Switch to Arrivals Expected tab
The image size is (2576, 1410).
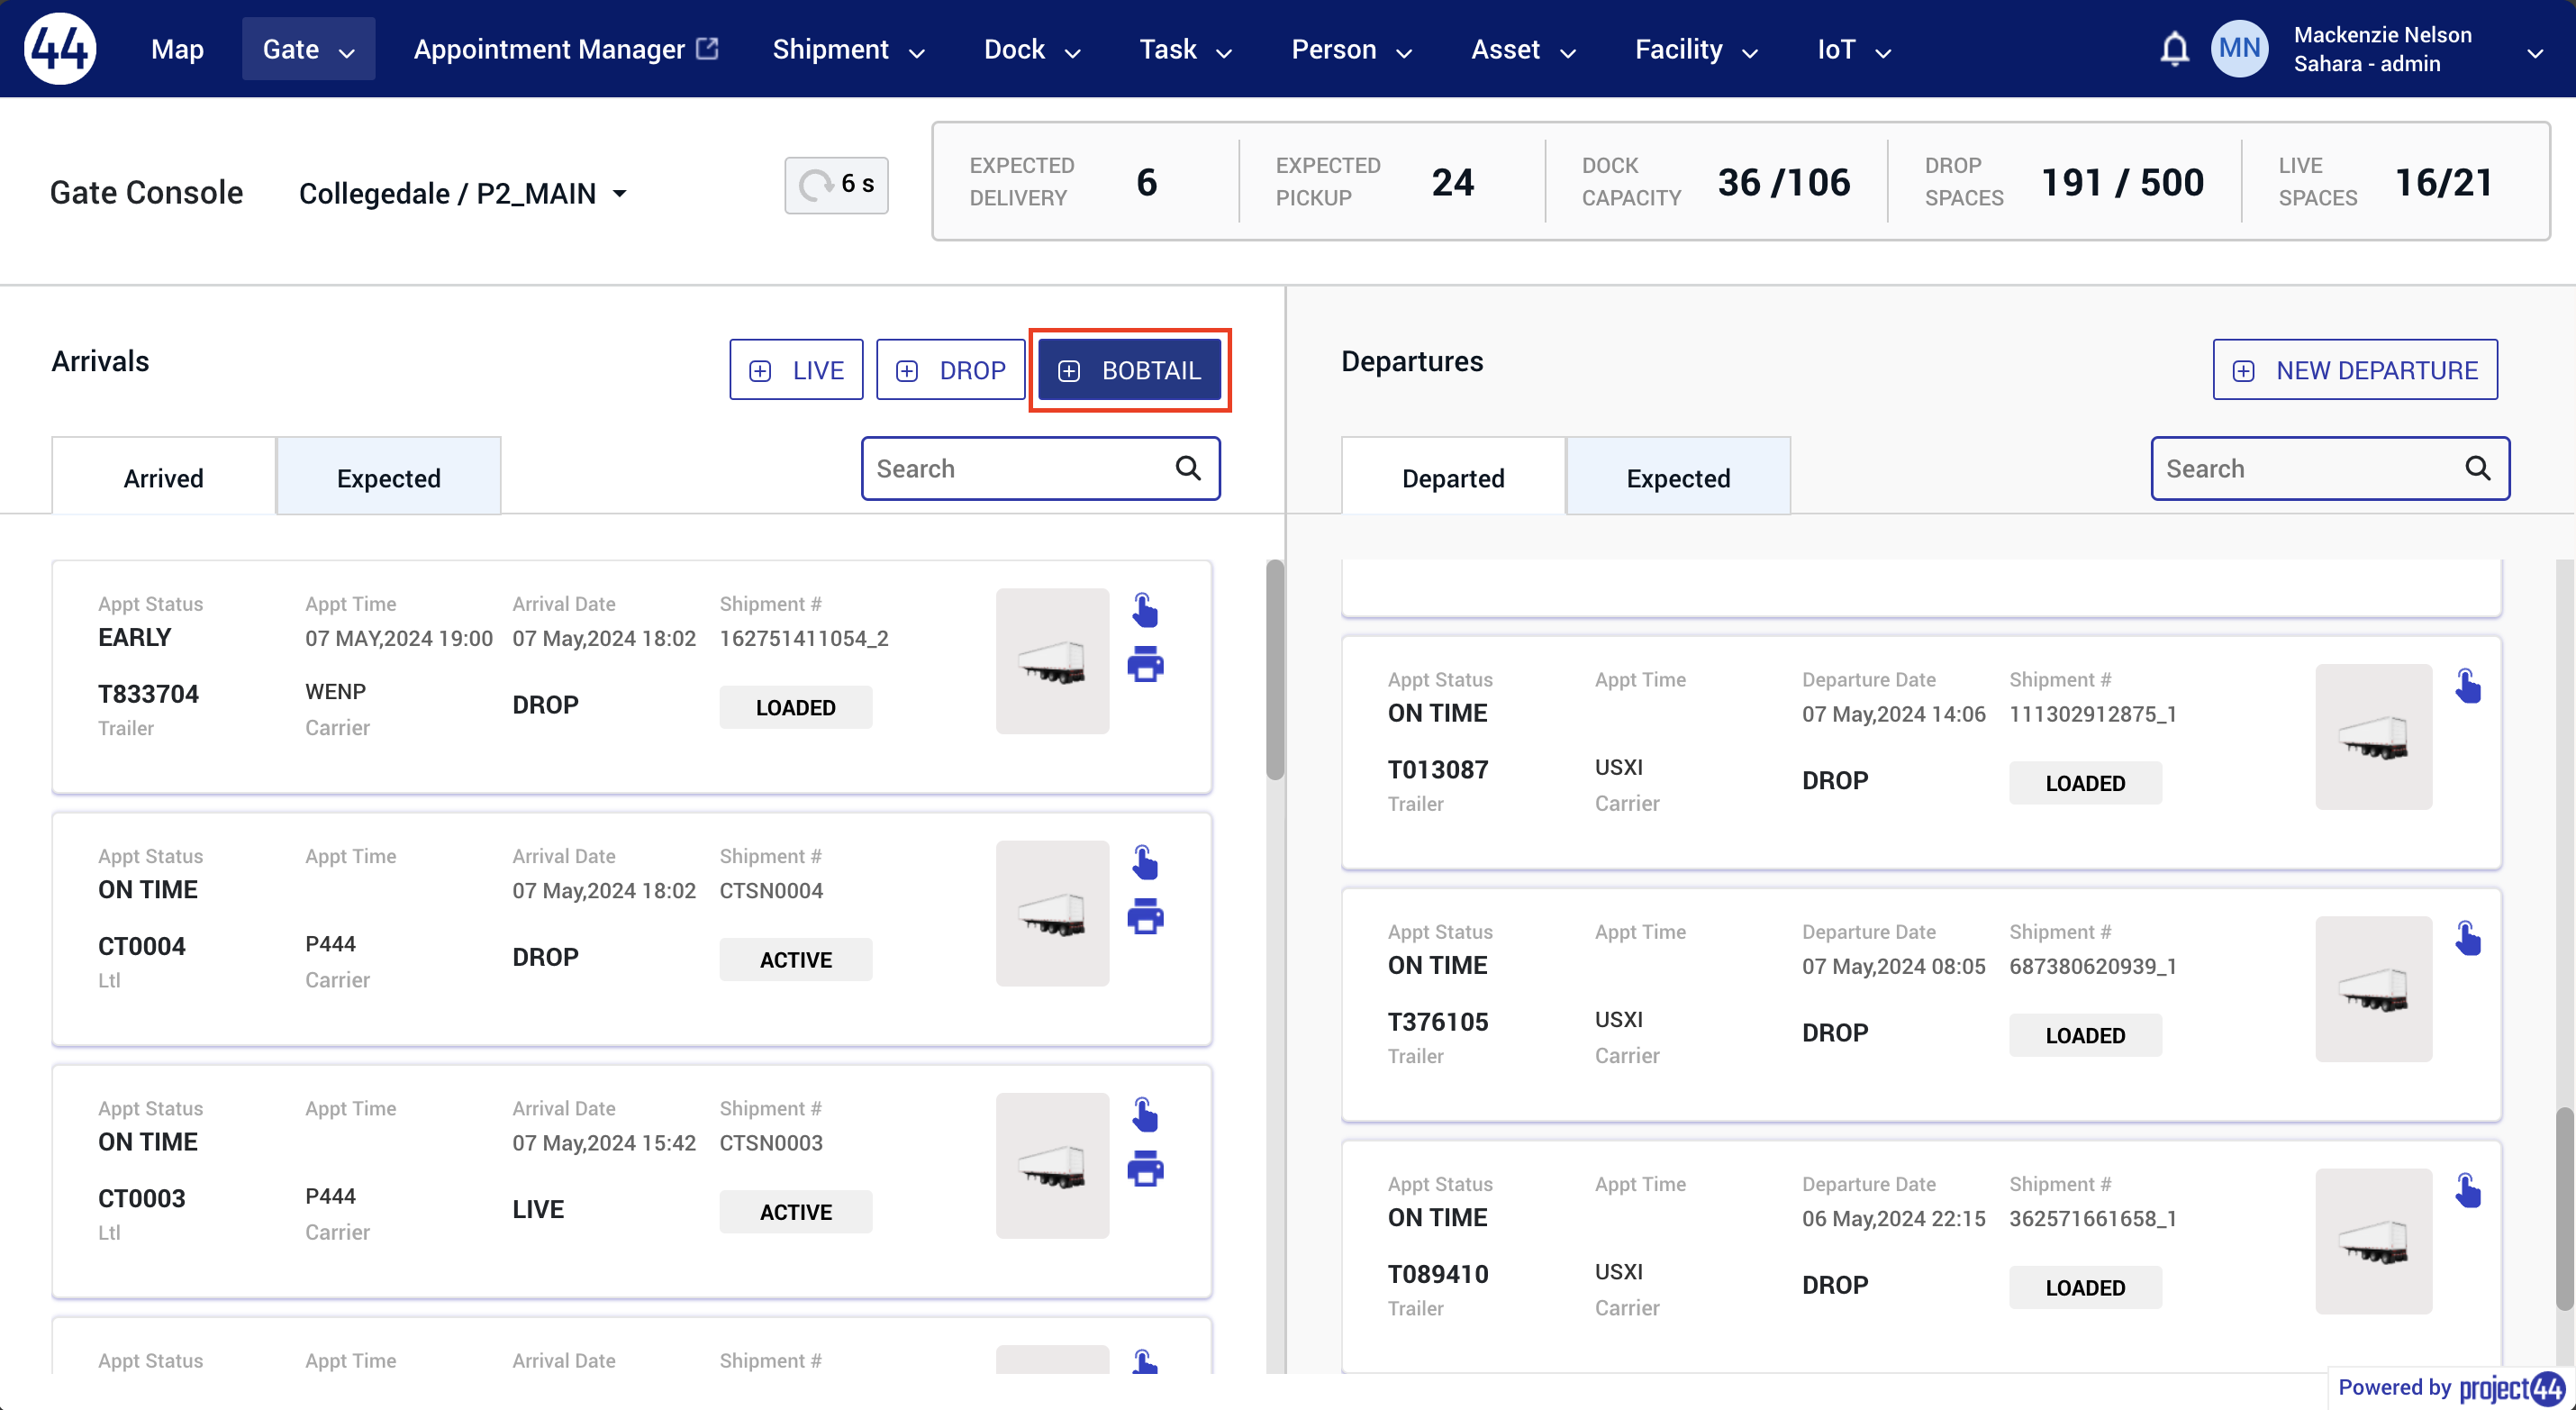point(389,477)
